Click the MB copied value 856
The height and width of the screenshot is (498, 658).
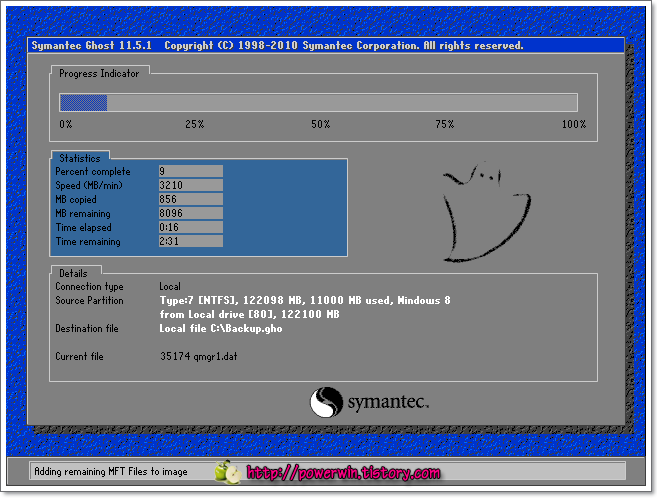pos(191,199)
